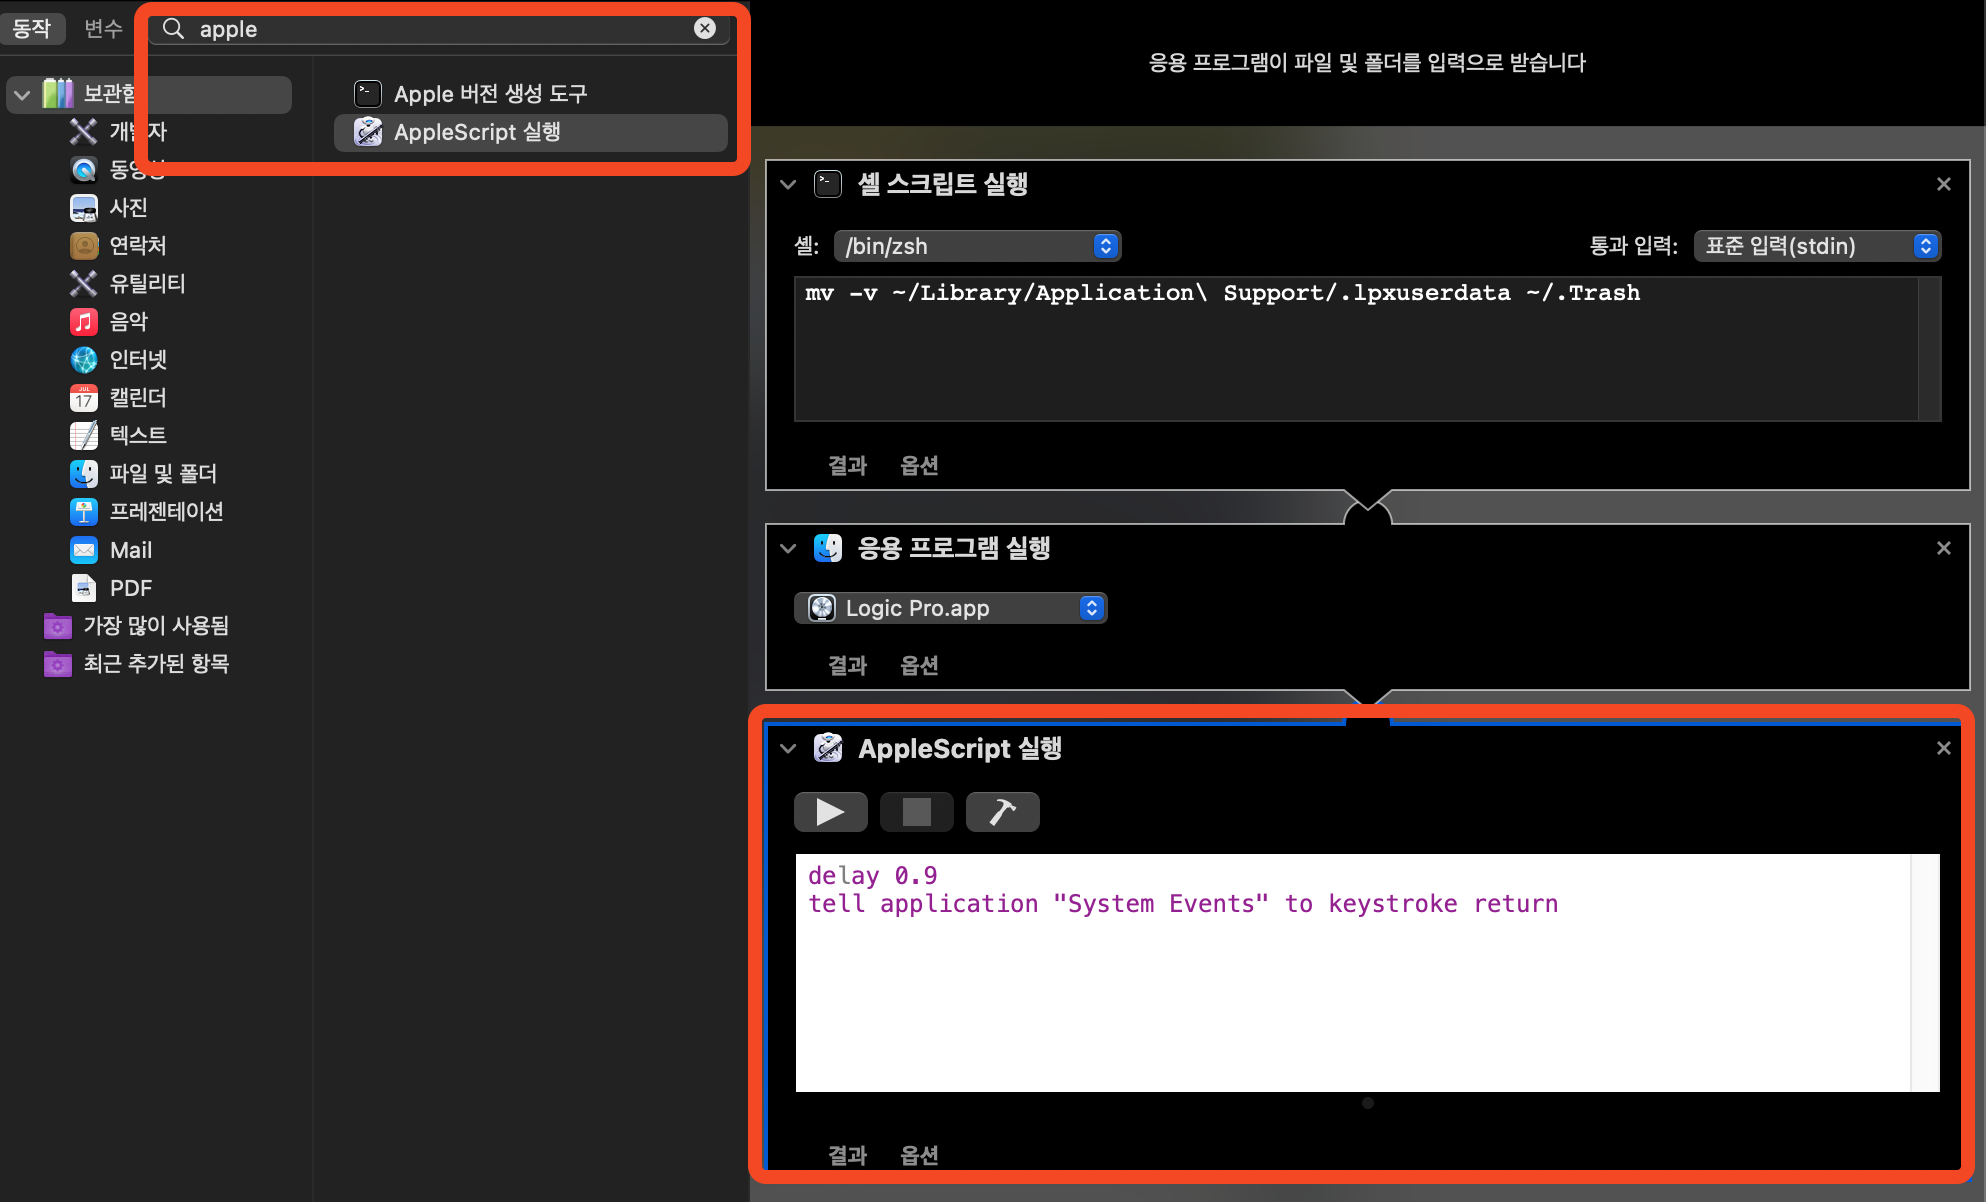Click the AppleScript run (play) button
The image size is (1986, 1202).
tap(830, 812)
